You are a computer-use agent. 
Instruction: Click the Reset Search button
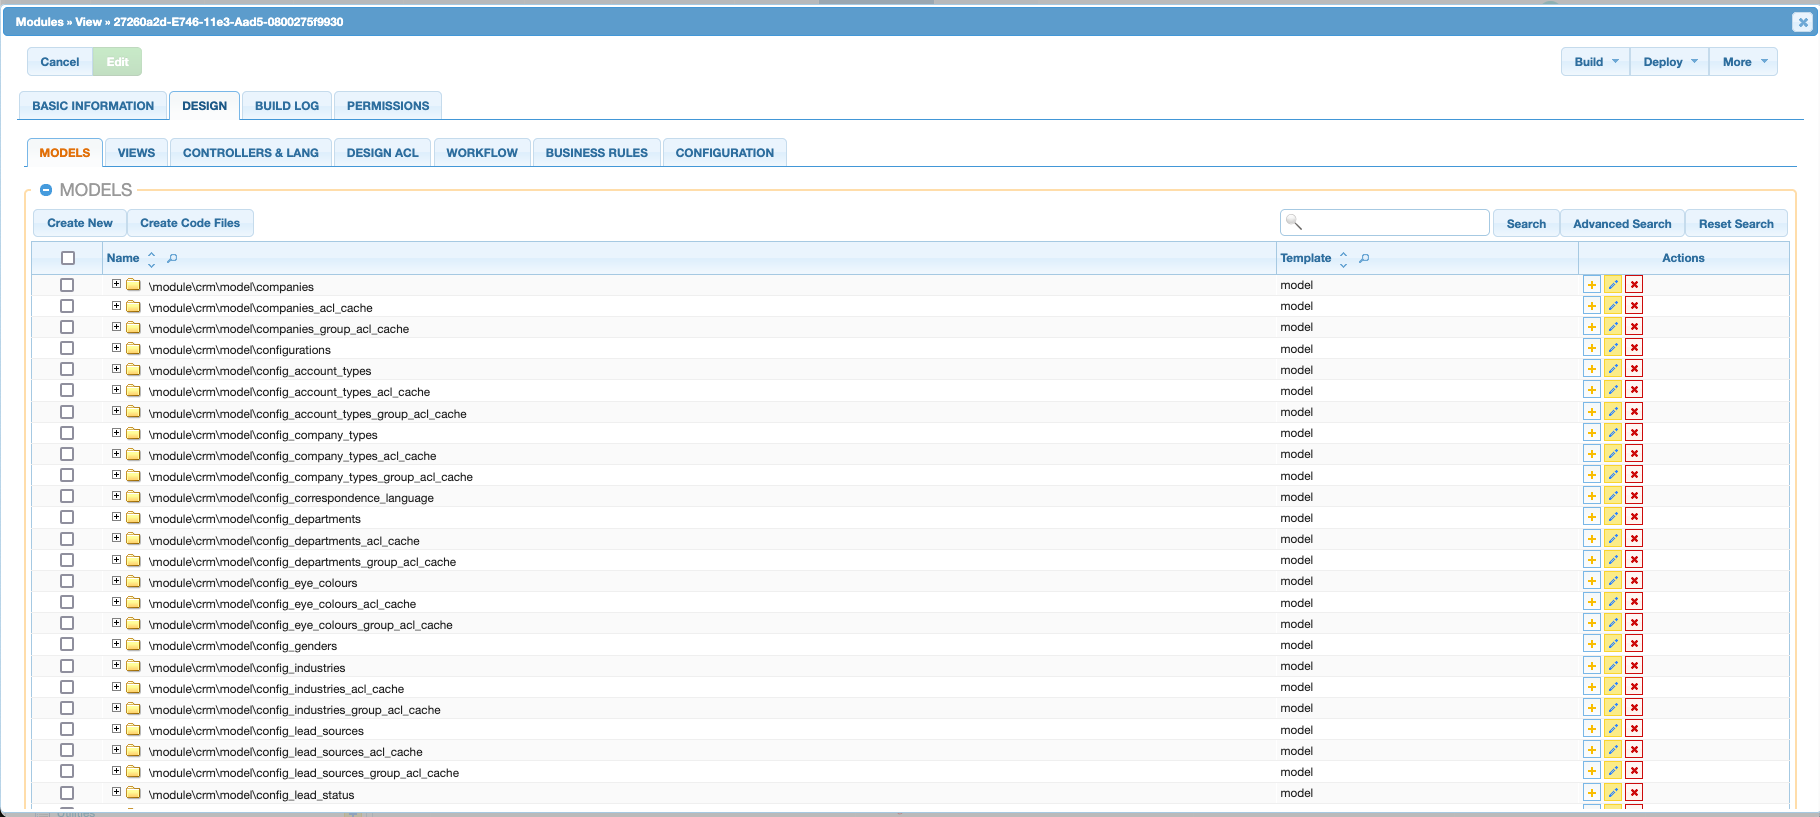[1736, 224]
